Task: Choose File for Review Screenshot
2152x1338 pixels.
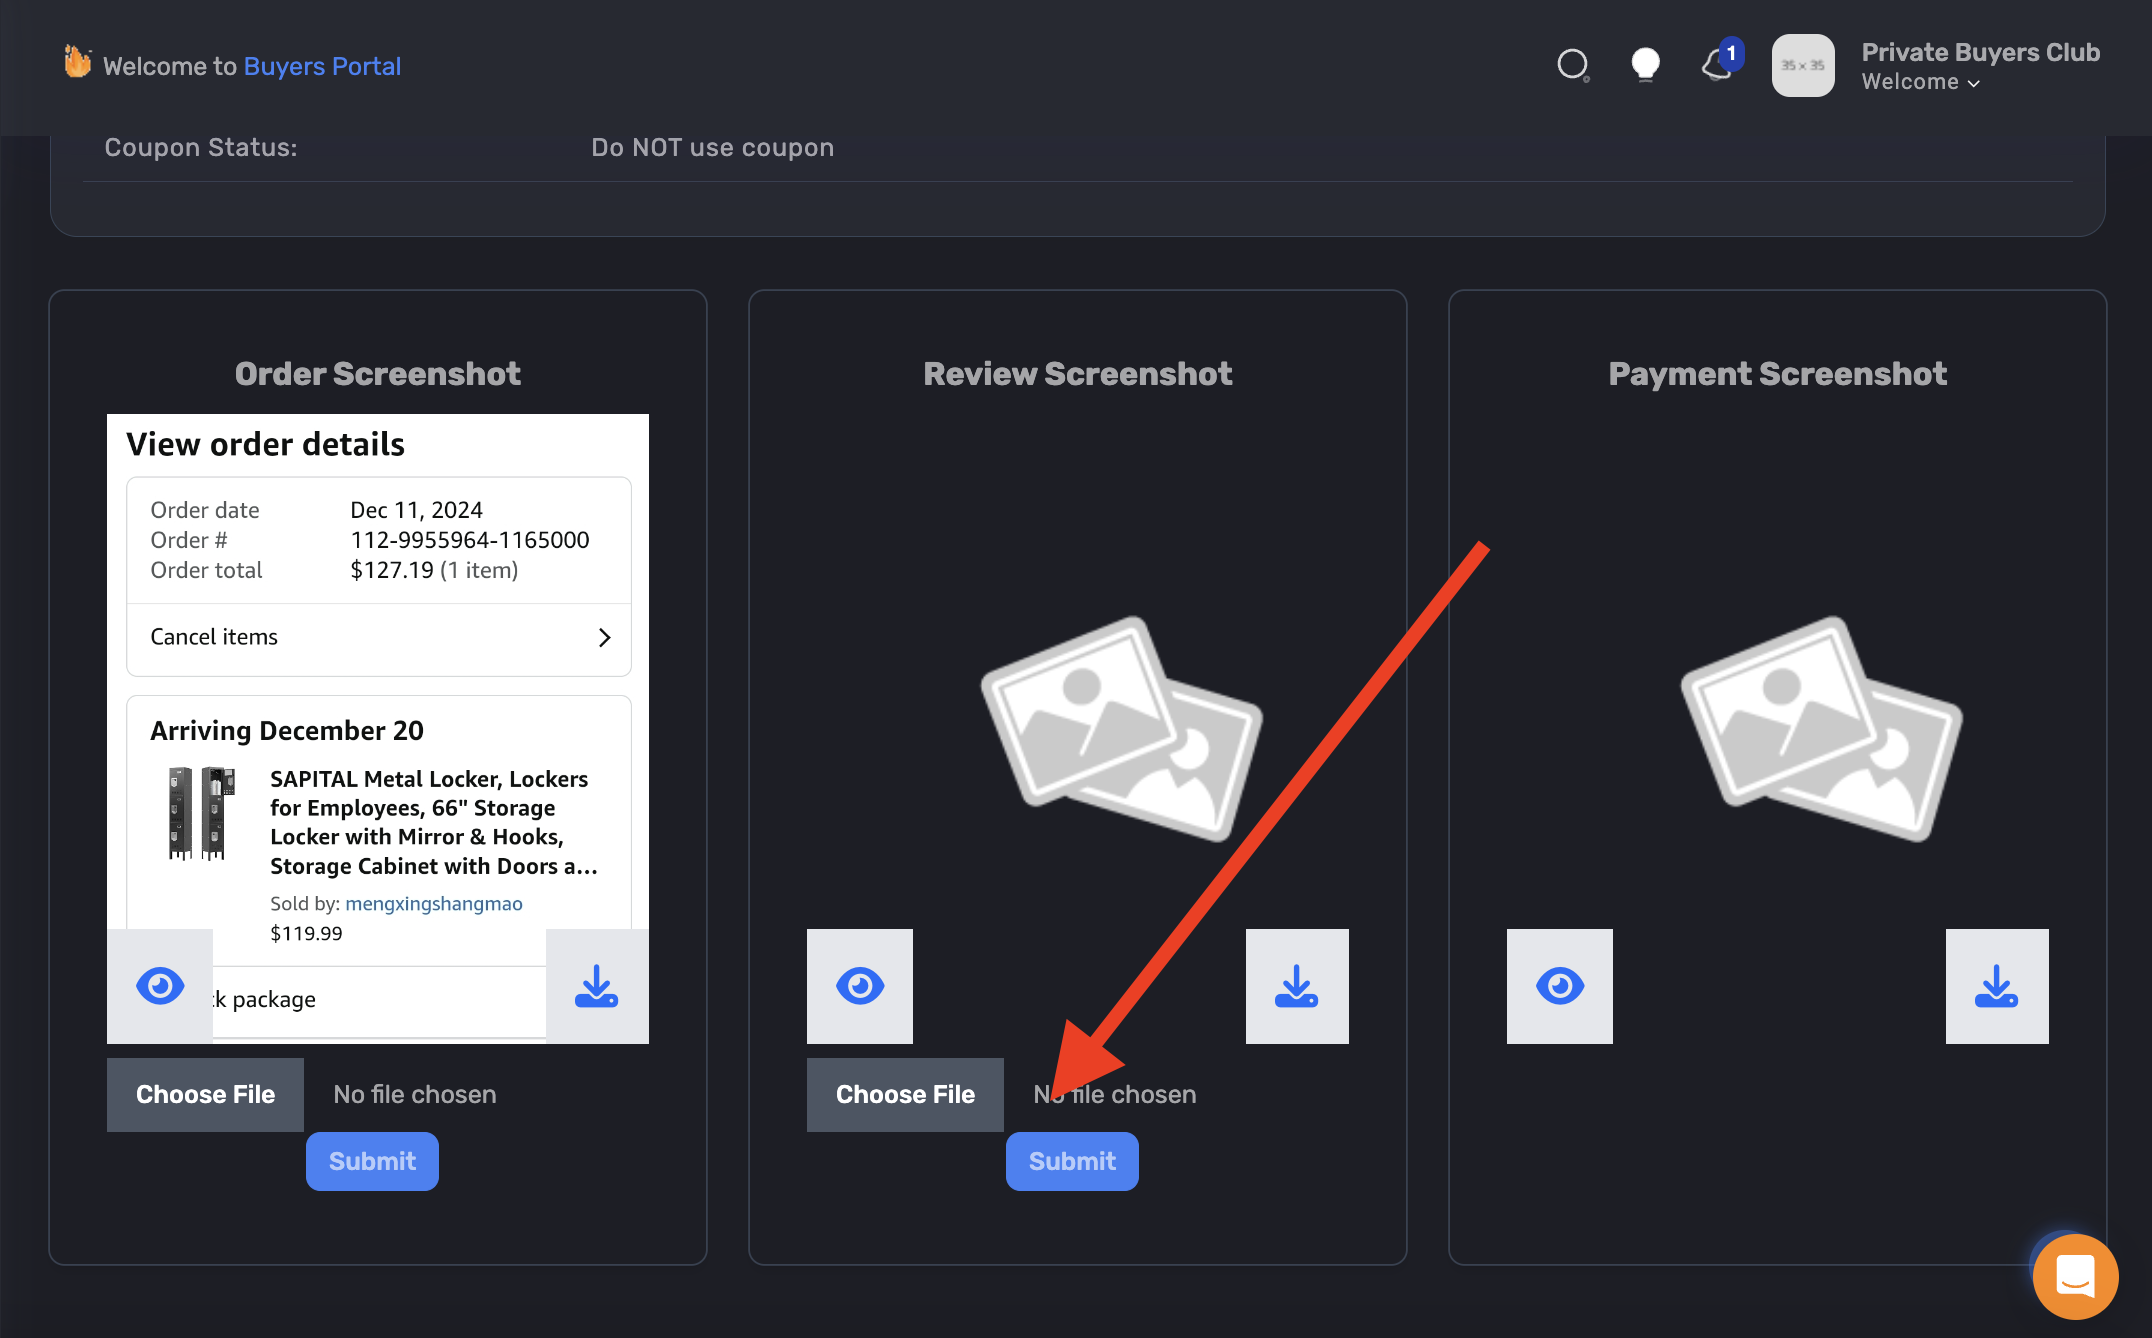Action: click(905, 1095)
